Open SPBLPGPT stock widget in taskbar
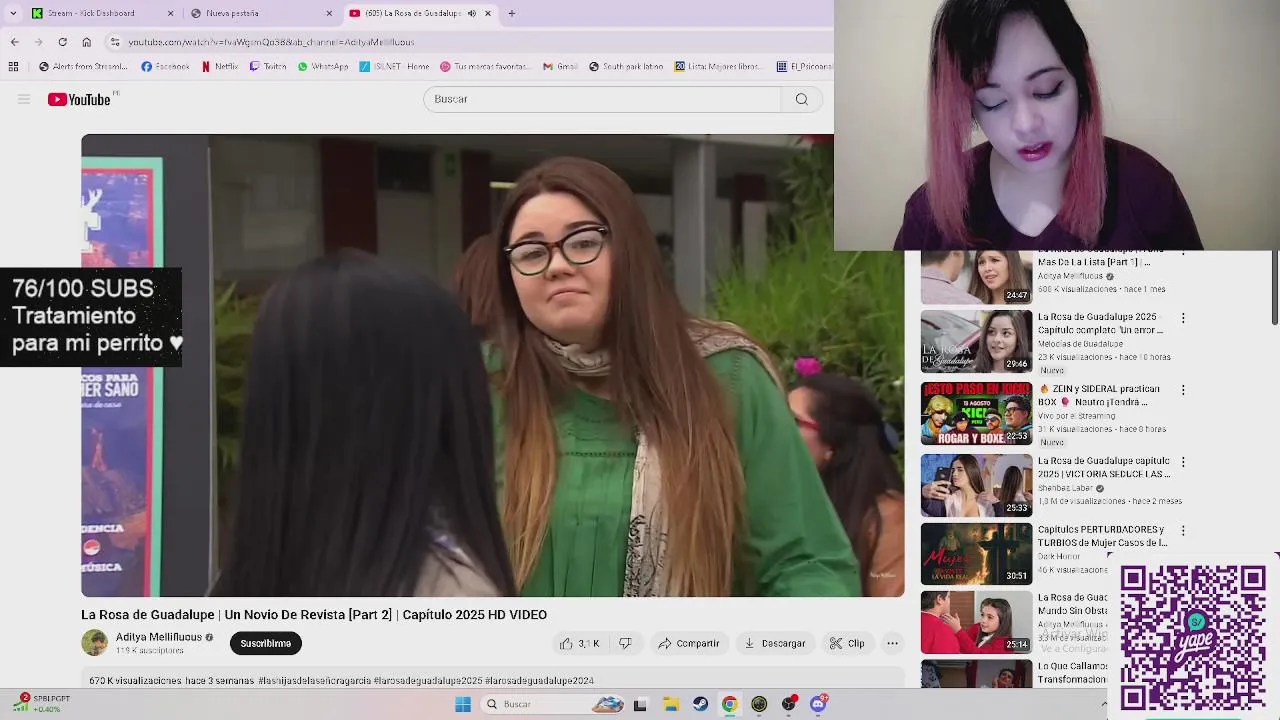 tap(40, 703)
